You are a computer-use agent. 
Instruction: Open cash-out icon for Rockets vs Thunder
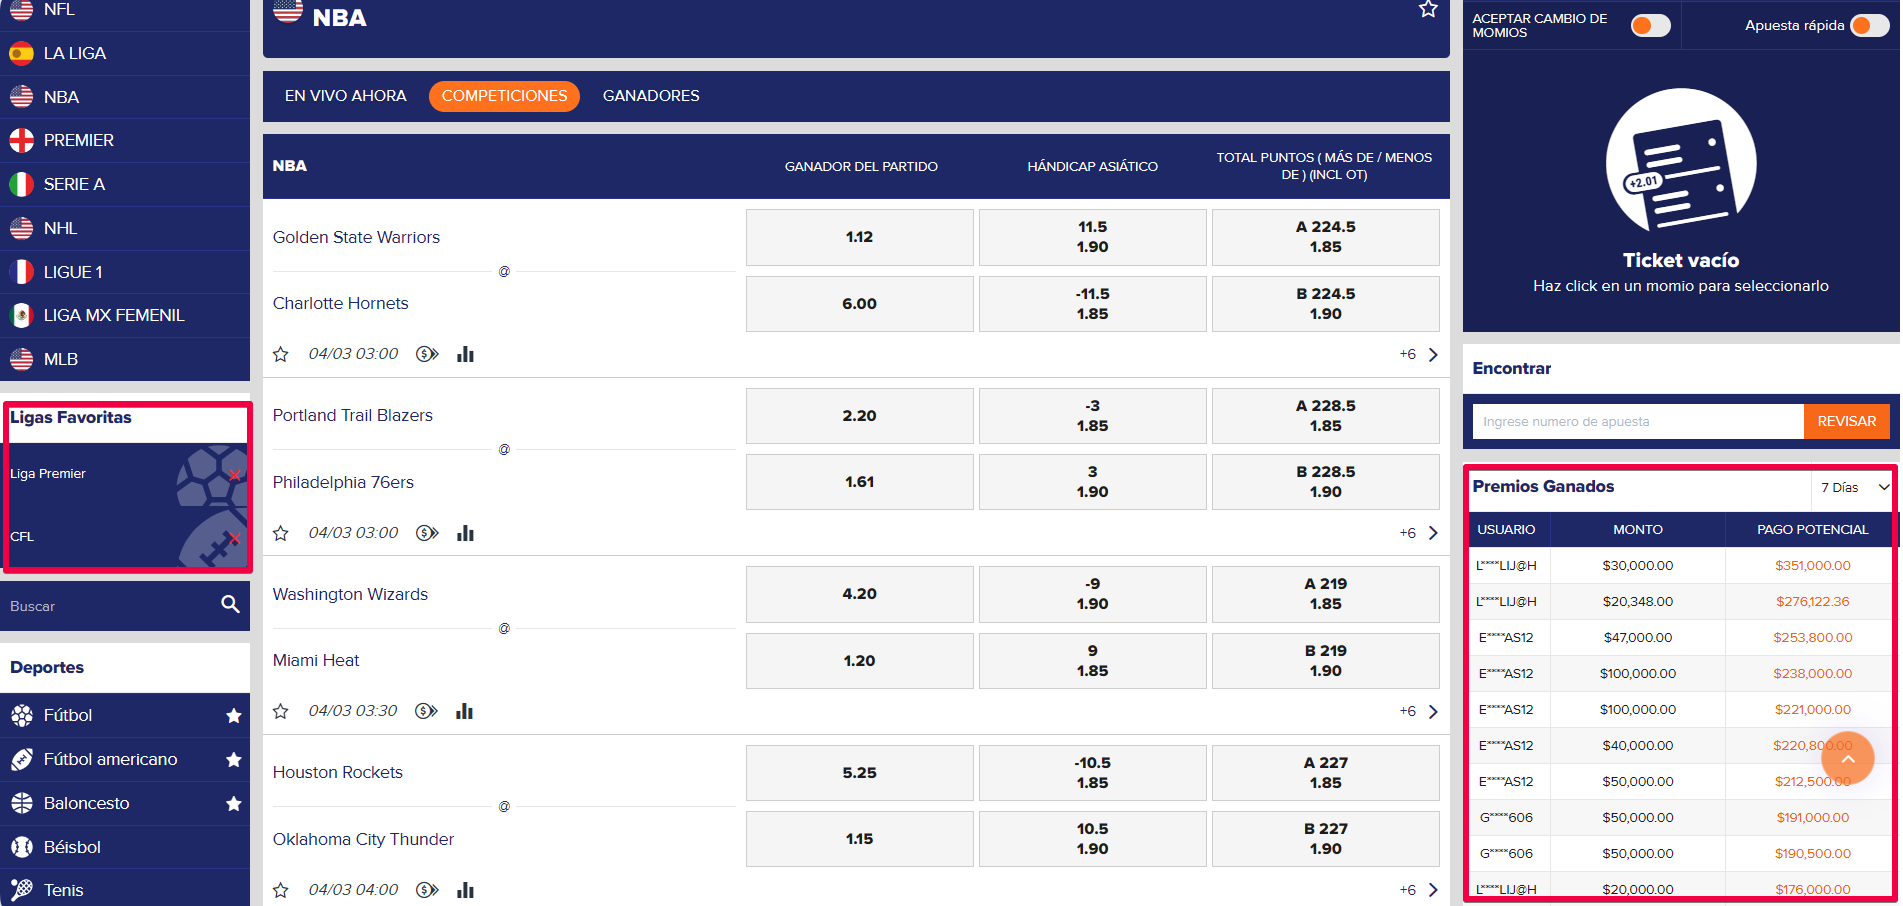tap(427, 890)
